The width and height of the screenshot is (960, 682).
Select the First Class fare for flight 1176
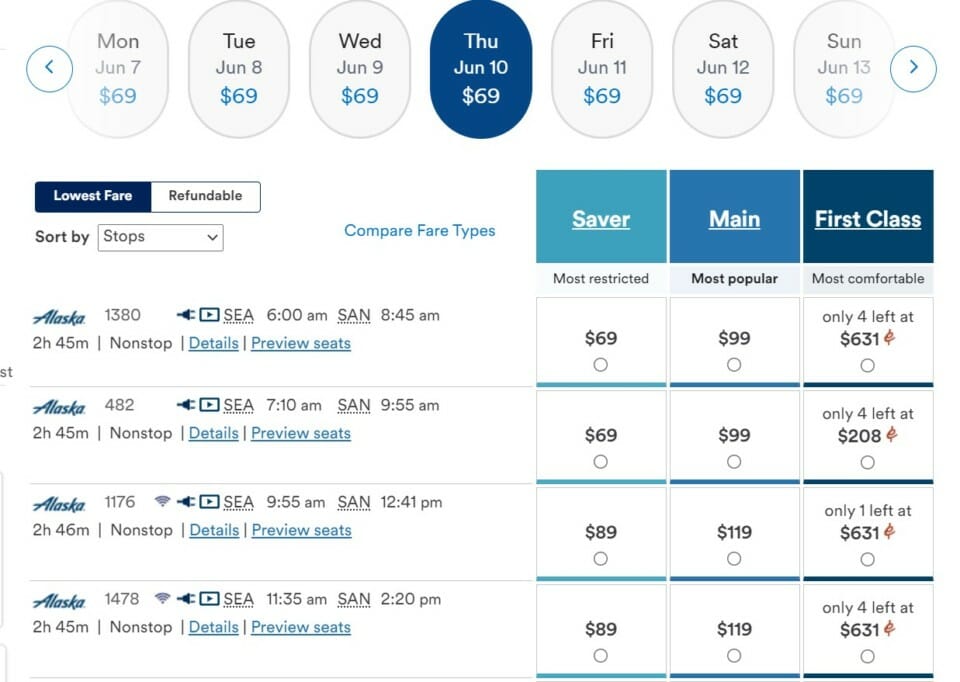pyautogui.click(x=867, y=559)
